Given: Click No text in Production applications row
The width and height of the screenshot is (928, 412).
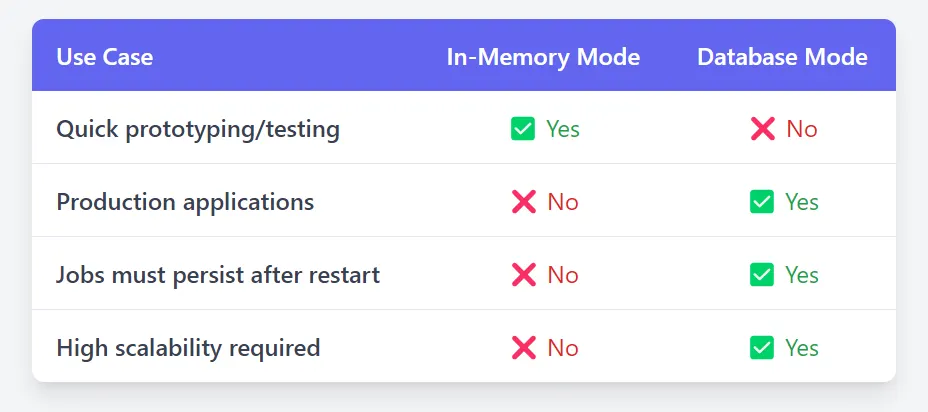Looking at the screenshot, I should pyautogui.click(x=563, y=202).
